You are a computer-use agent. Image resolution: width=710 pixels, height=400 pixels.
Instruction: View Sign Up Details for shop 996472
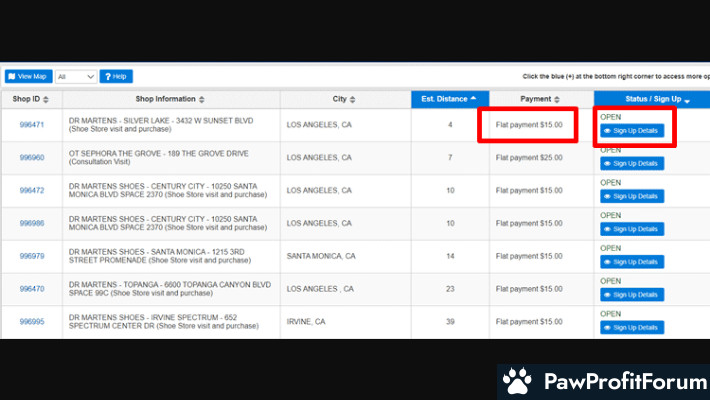[632, 197]
